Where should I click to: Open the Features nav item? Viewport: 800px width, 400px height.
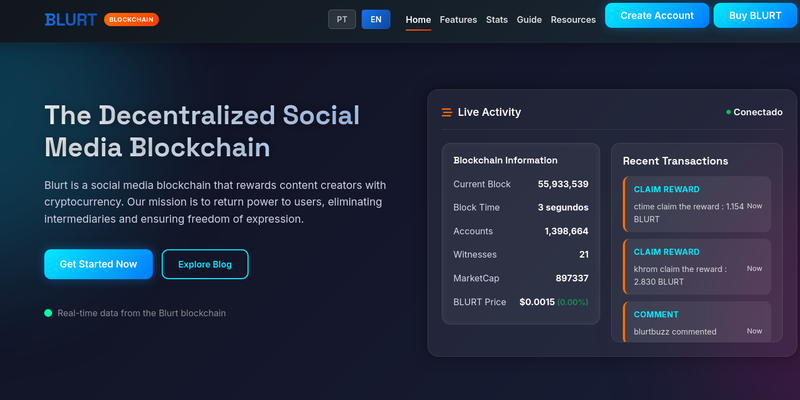pyautogui.click(x=458, y=19)
